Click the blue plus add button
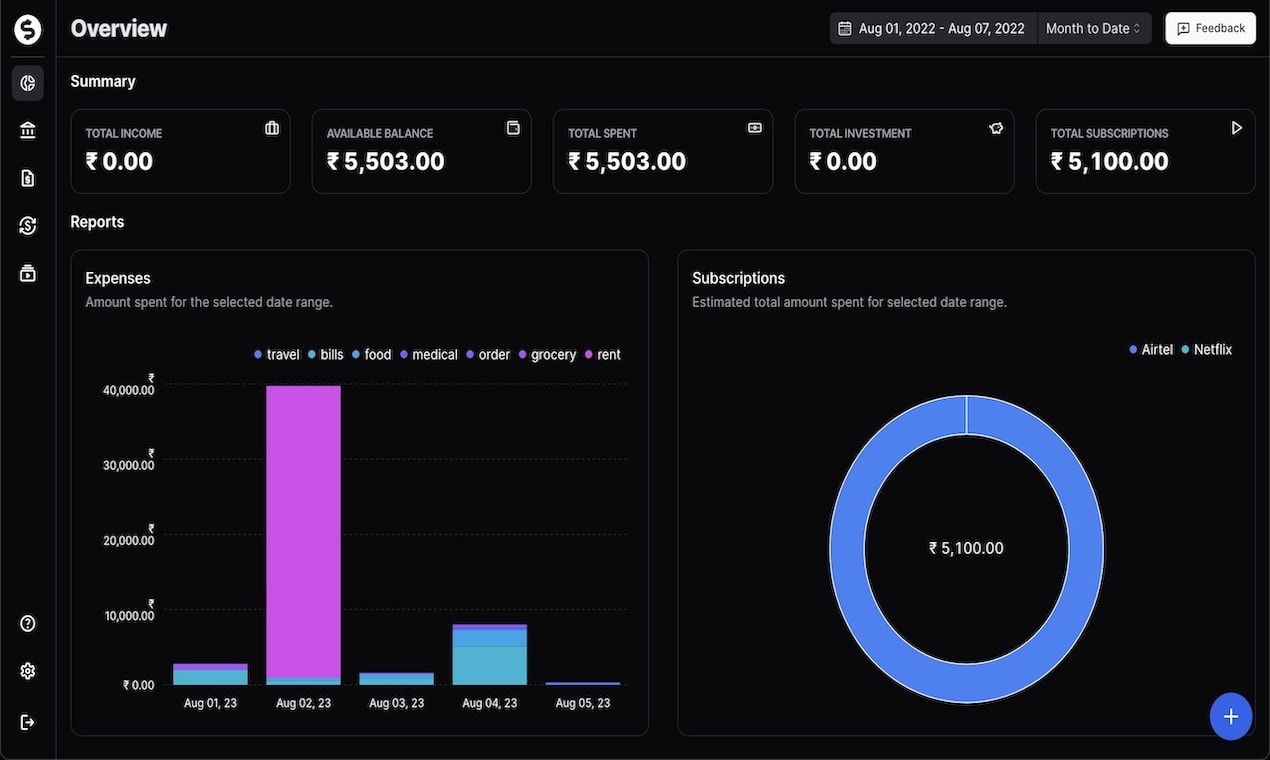Screen dimensions: 1270x760 1231,716
